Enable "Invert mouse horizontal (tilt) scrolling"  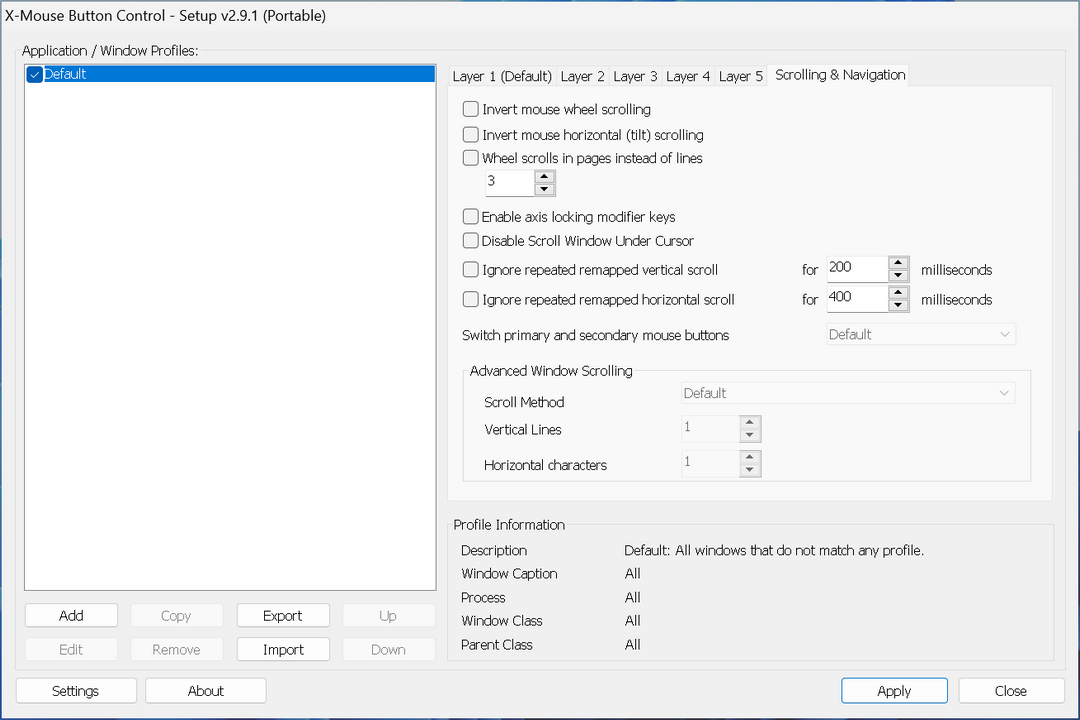click(x=470, y=134)
